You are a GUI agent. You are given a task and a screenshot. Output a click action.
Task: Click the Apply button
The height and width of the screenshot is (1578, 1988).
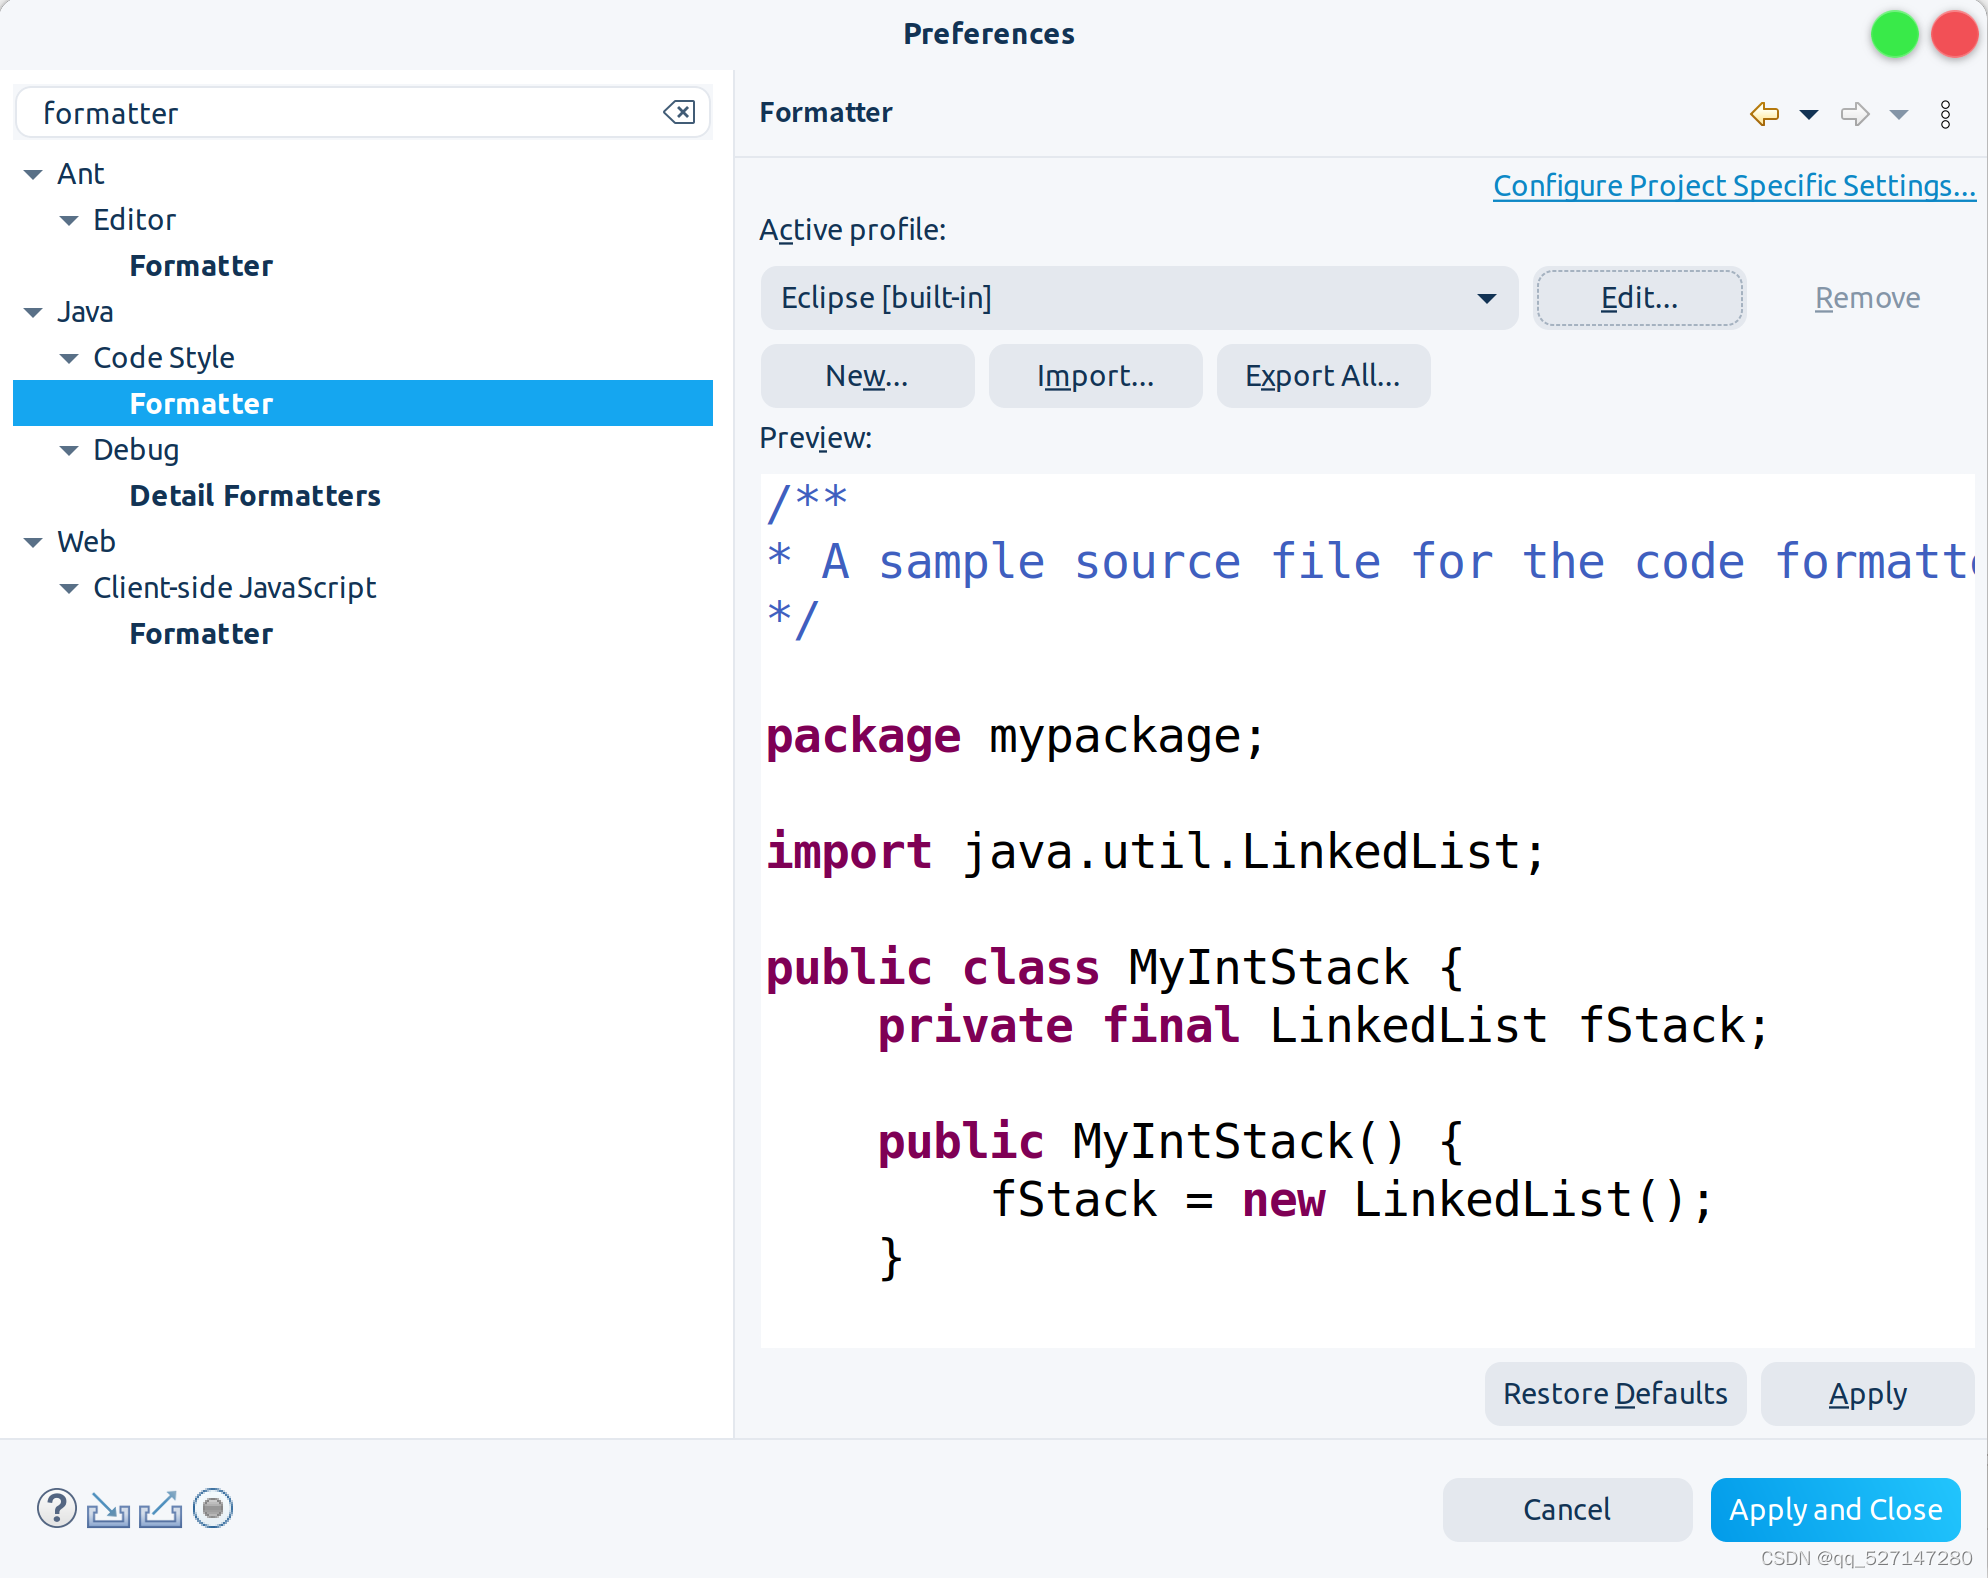coord(1867,1394)
